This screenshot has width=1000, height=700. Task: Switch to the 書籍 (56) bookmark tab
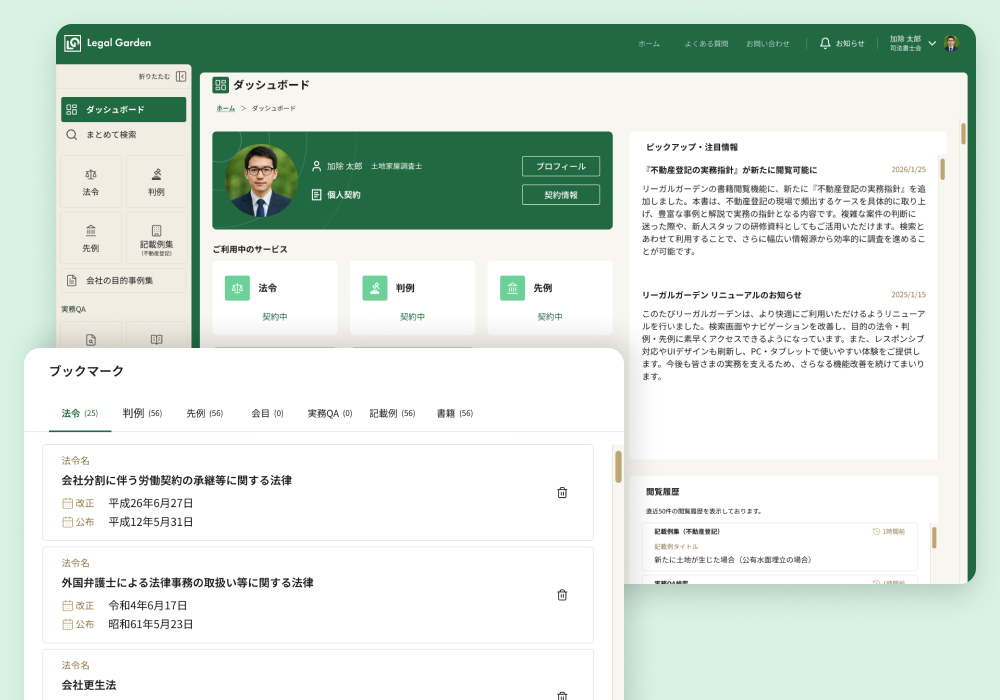[455, 414]
